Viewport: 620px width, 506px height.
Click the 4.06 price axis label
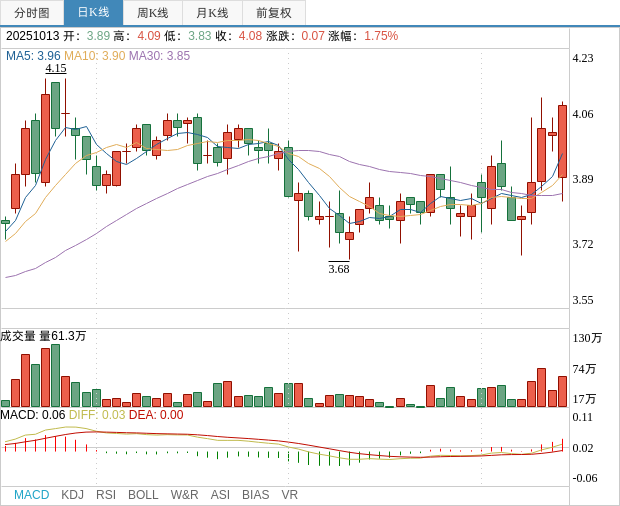583,114
